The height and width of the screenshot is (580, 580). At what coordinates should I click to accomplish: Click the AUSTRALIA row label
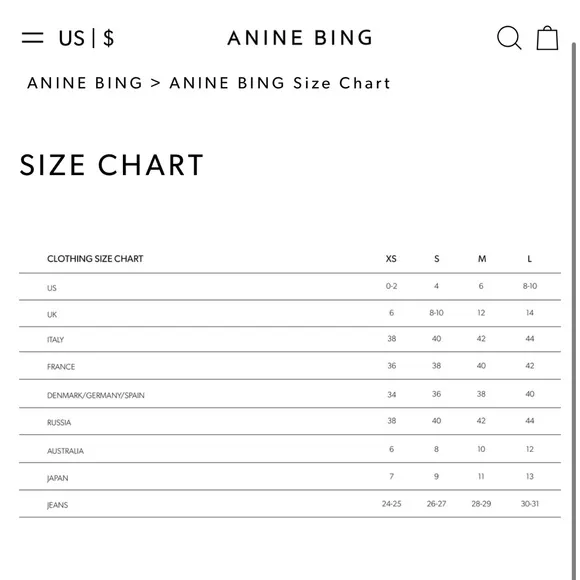tap(65, 451)
